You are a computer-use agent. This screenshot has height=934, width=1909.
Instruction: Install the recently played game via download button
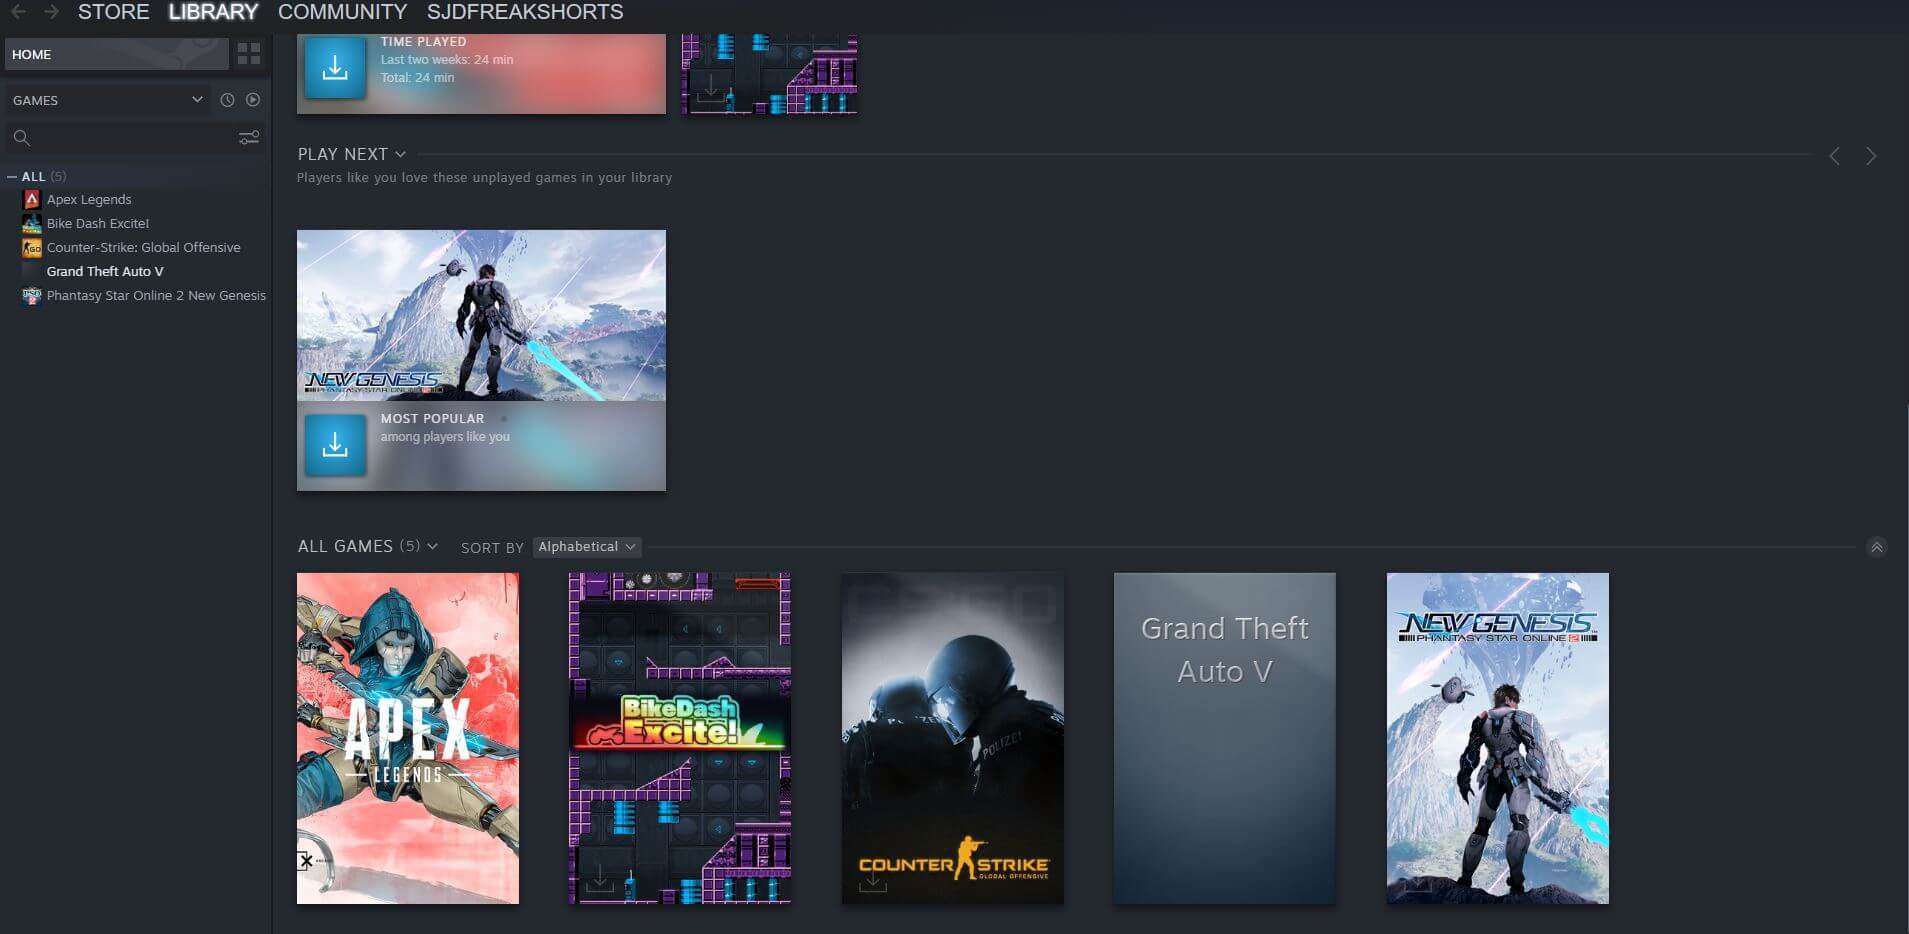point(335,68)
